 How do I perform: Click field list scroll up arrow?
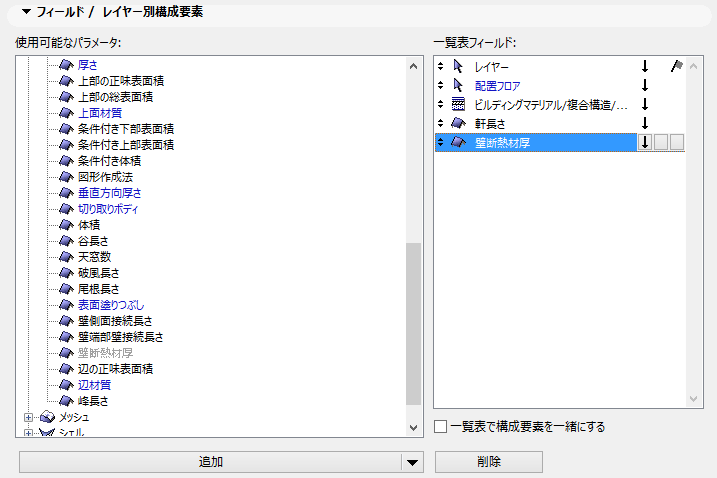pyautogui.click(x=693, y=66)
